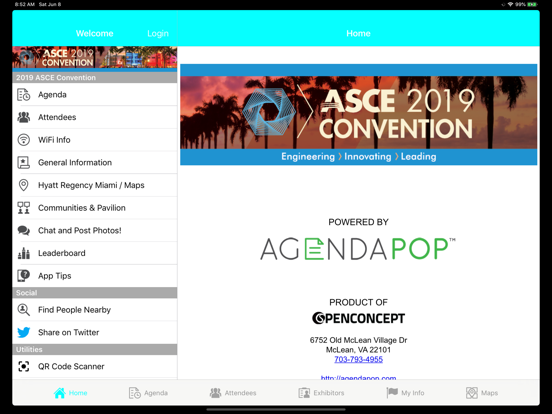Open the QR Code Scanner row
The image size is (552, 414).
[x=95, y=366]
